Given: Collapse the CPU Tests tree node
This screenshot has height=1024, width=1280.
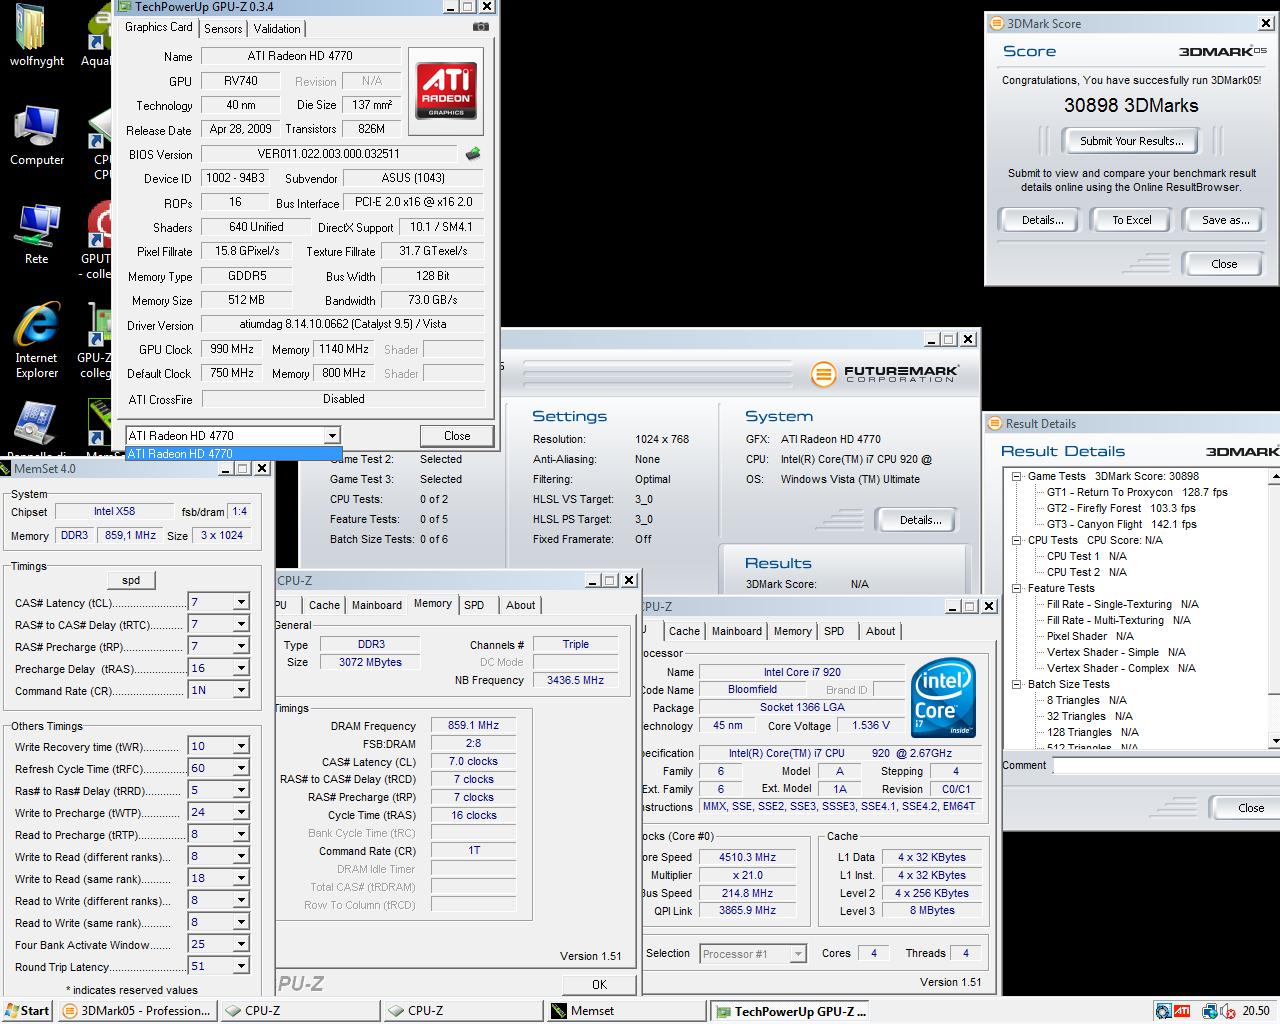Looking at the screenshot, I should tap(1017, 540).
